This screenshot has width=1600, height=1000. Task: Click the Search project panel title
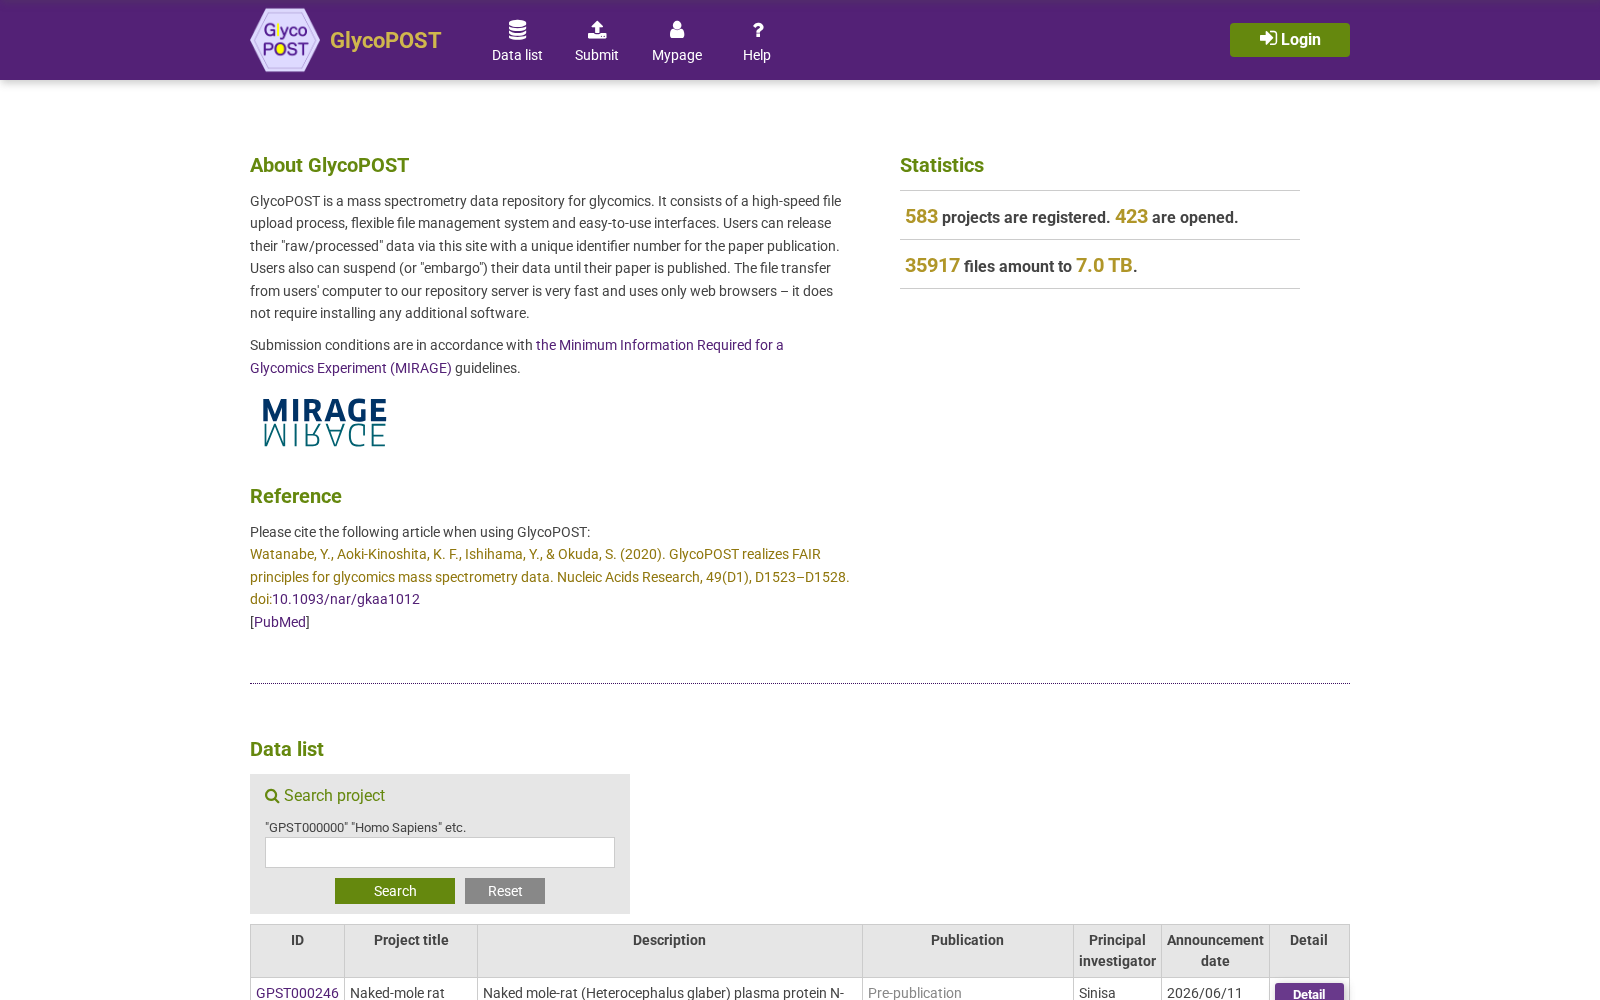point(334,796)
